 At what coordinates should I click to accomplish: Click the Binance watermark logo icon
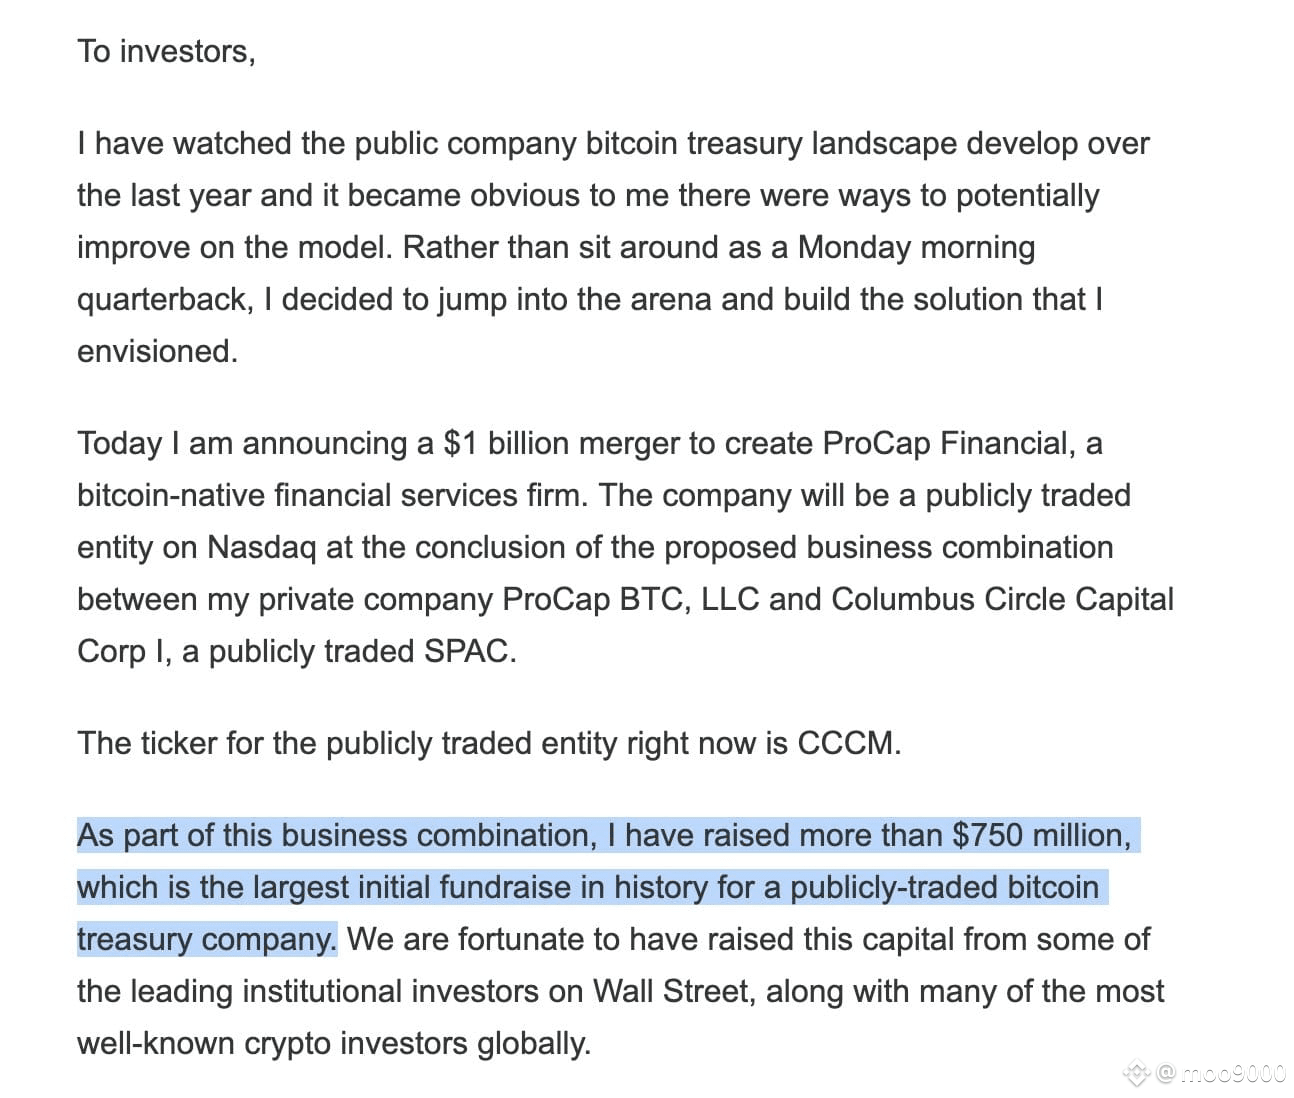click(1137, 1074)
